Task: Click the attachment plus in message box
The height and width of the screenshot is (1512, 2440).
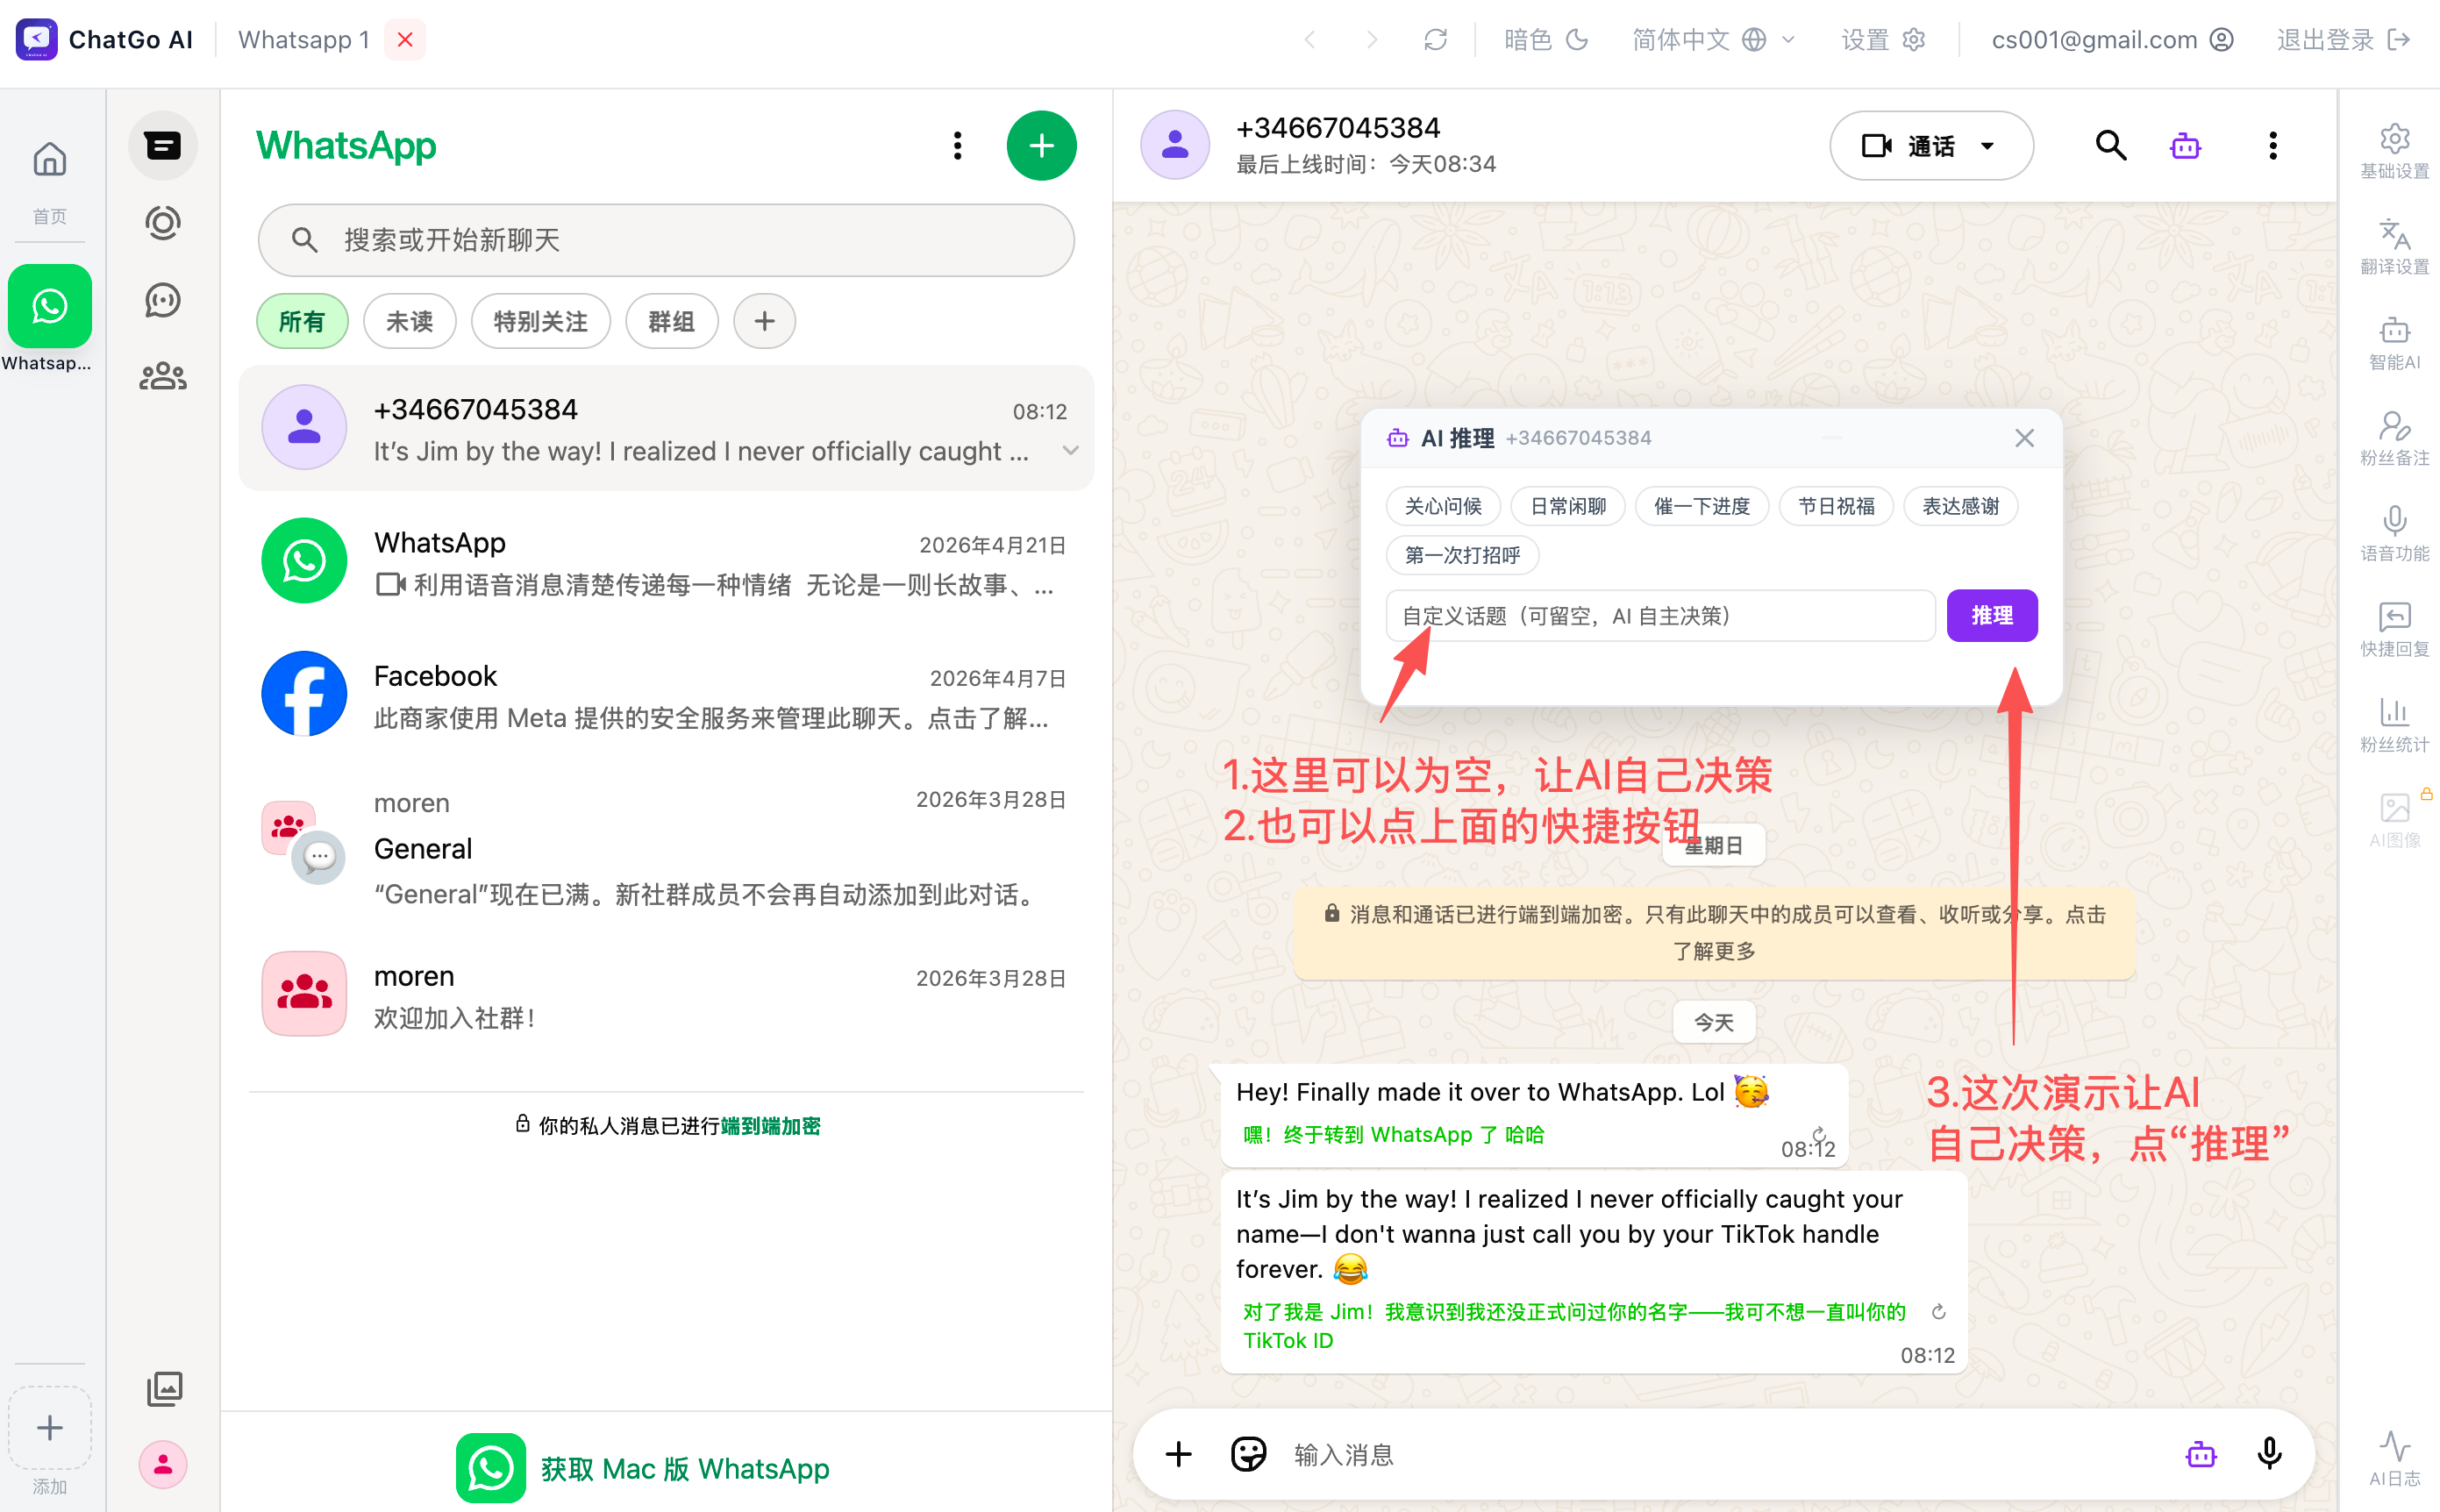Action: tap(1179, 1454)
